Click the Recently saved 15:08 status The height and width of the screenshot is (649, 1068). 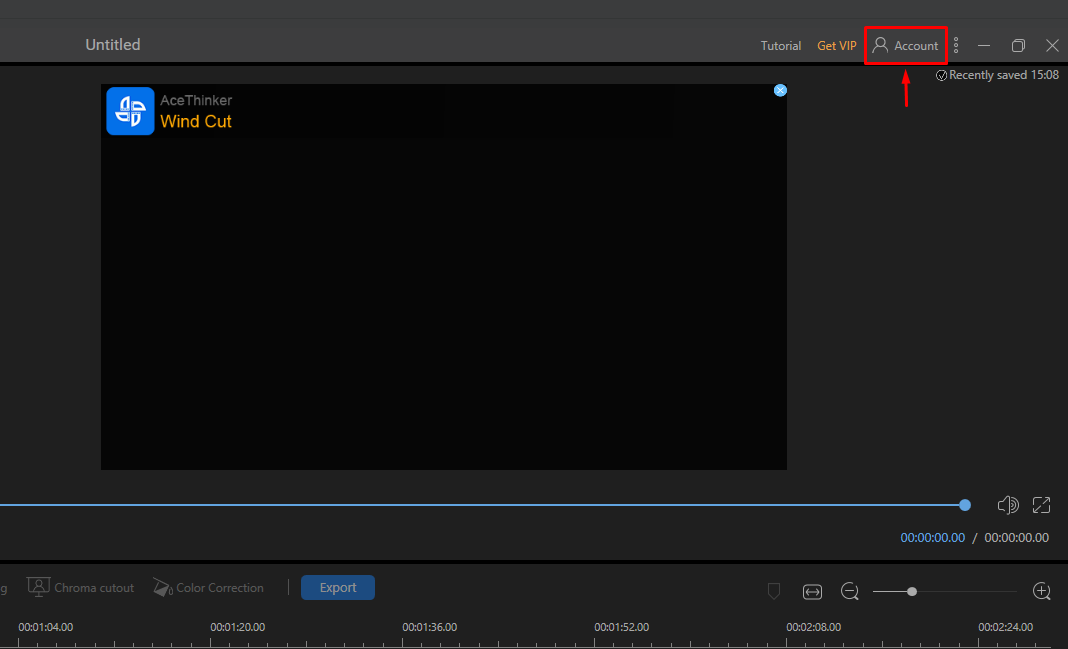click(997, 75)
